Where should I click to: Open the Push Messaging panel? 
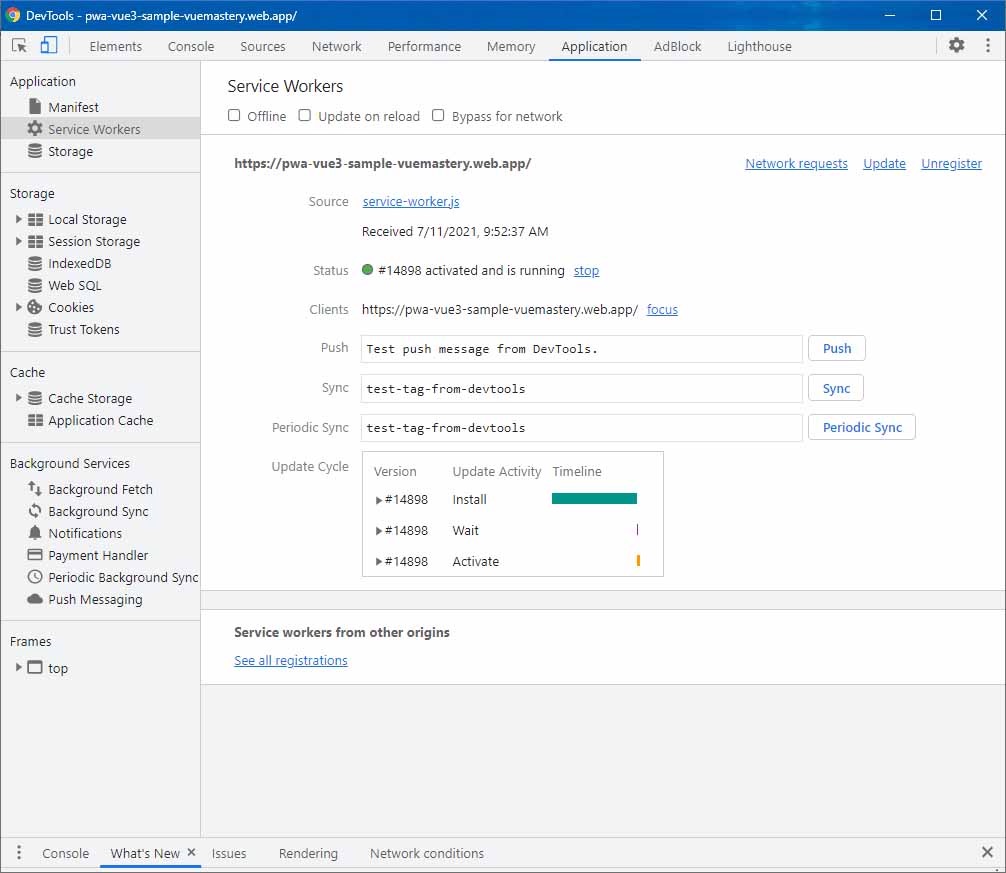[93, 599]
